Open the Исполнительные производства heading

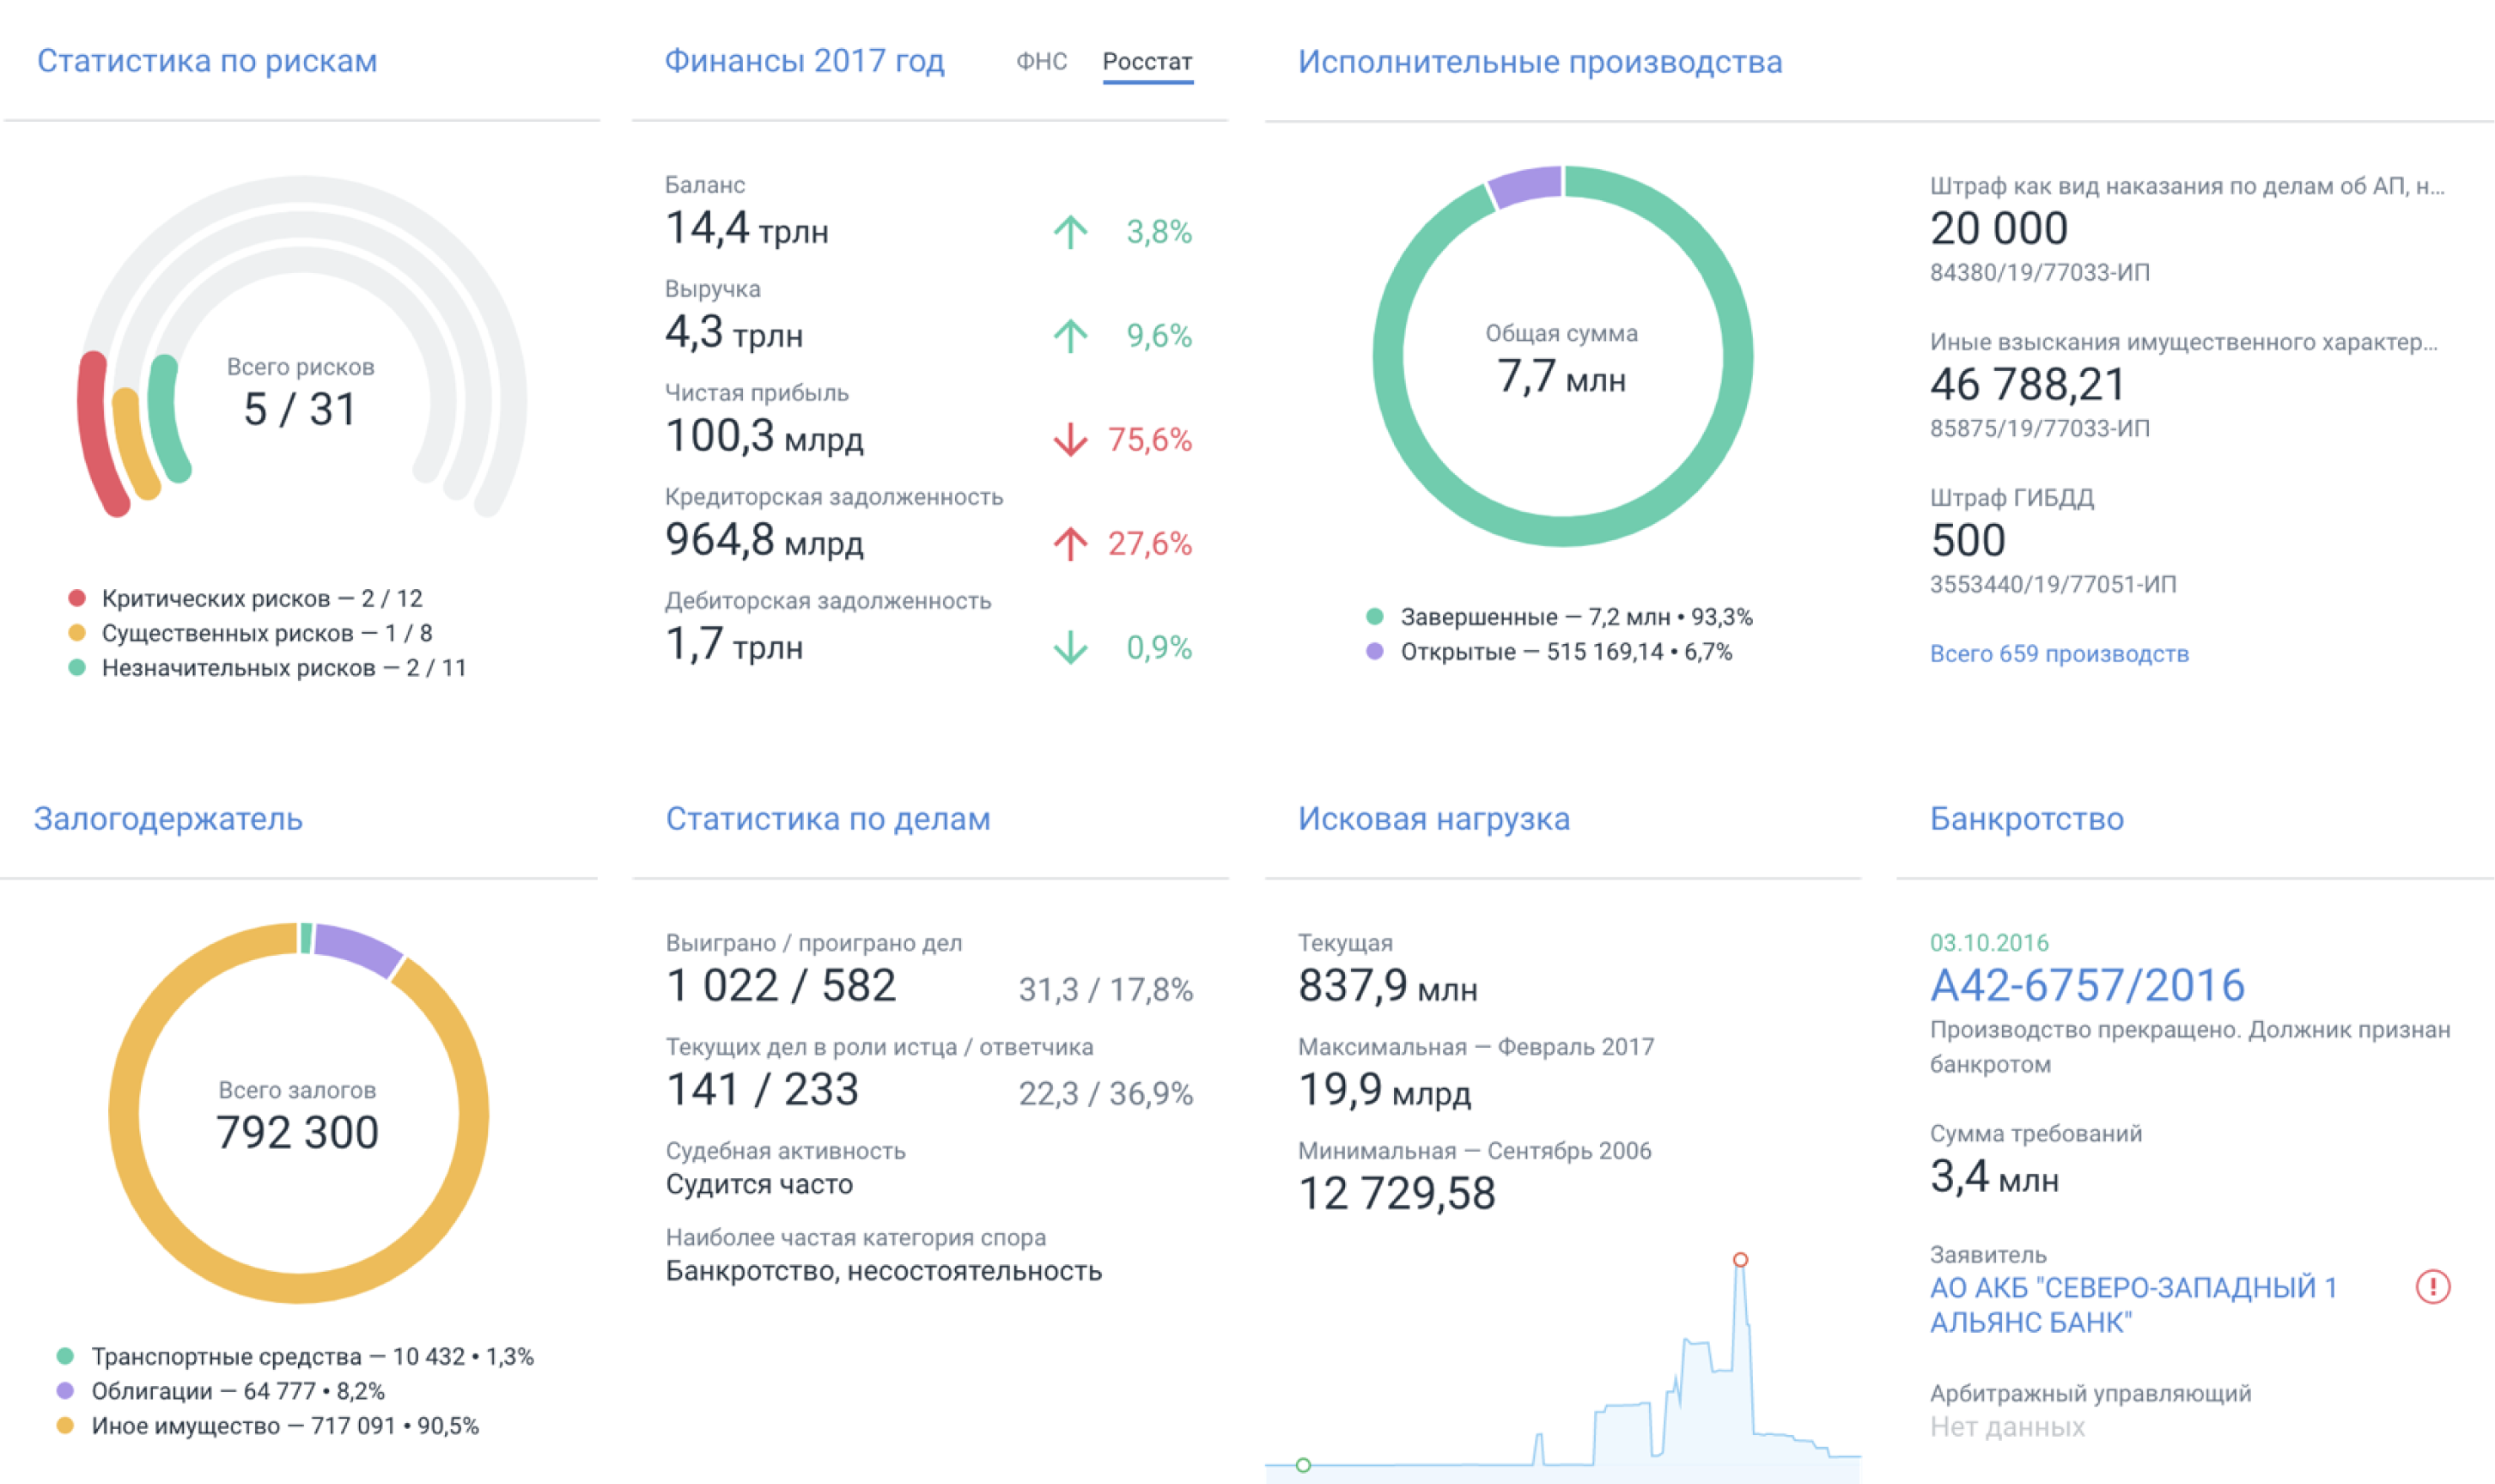pos(1539,62)
